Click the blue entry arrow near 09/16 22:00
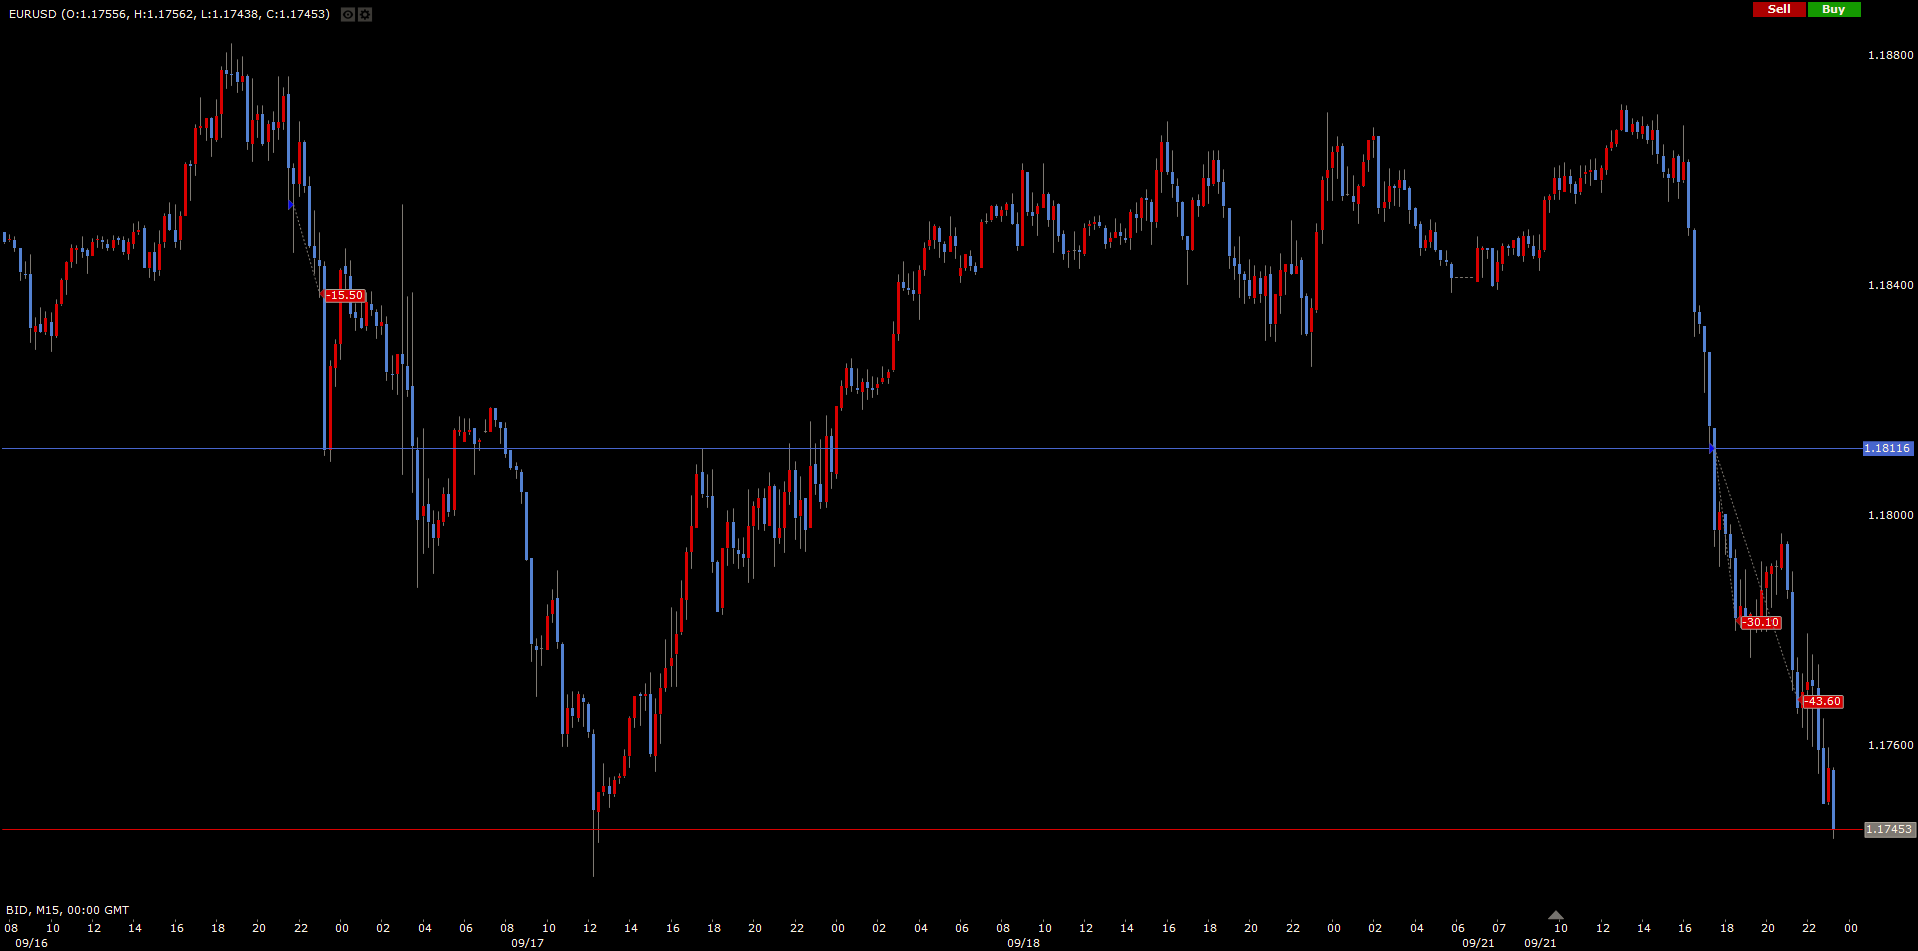Viewport: 1918px width, 951px height. [291, 205]
